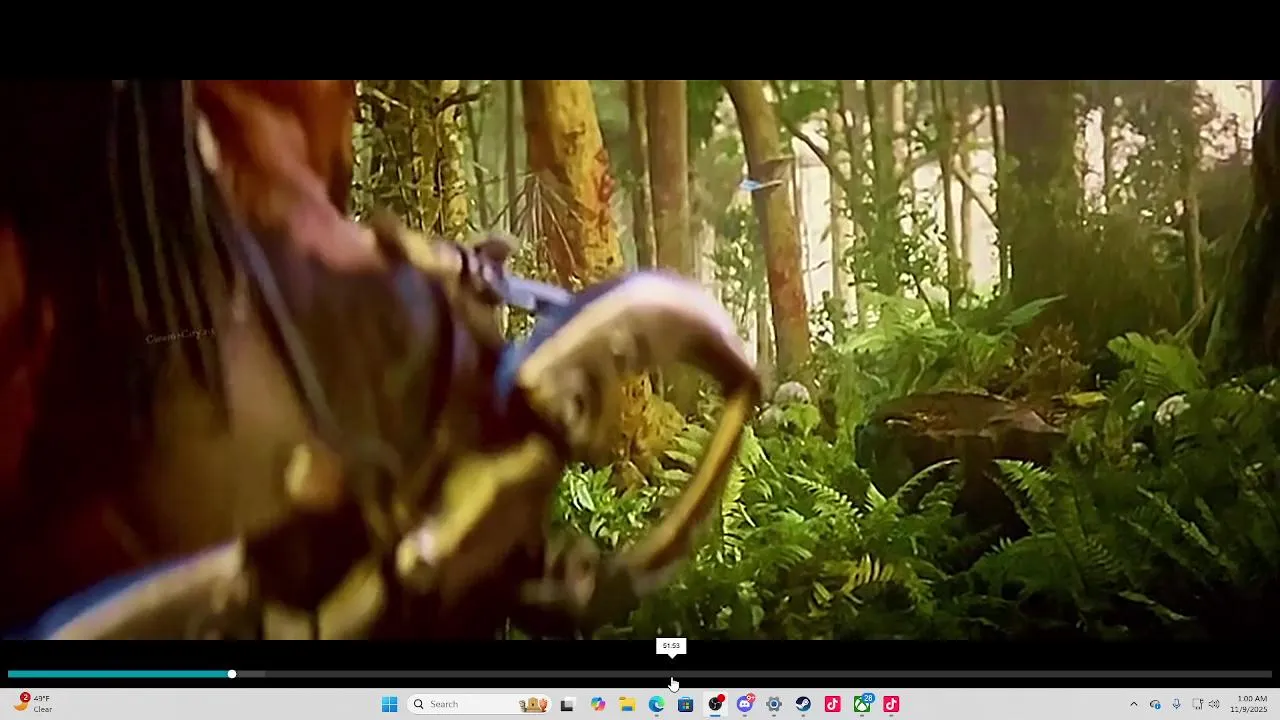Open the weather widget showing 49°F Clear
This screenshot has width=1280, height=720.
tap(32, 704)
